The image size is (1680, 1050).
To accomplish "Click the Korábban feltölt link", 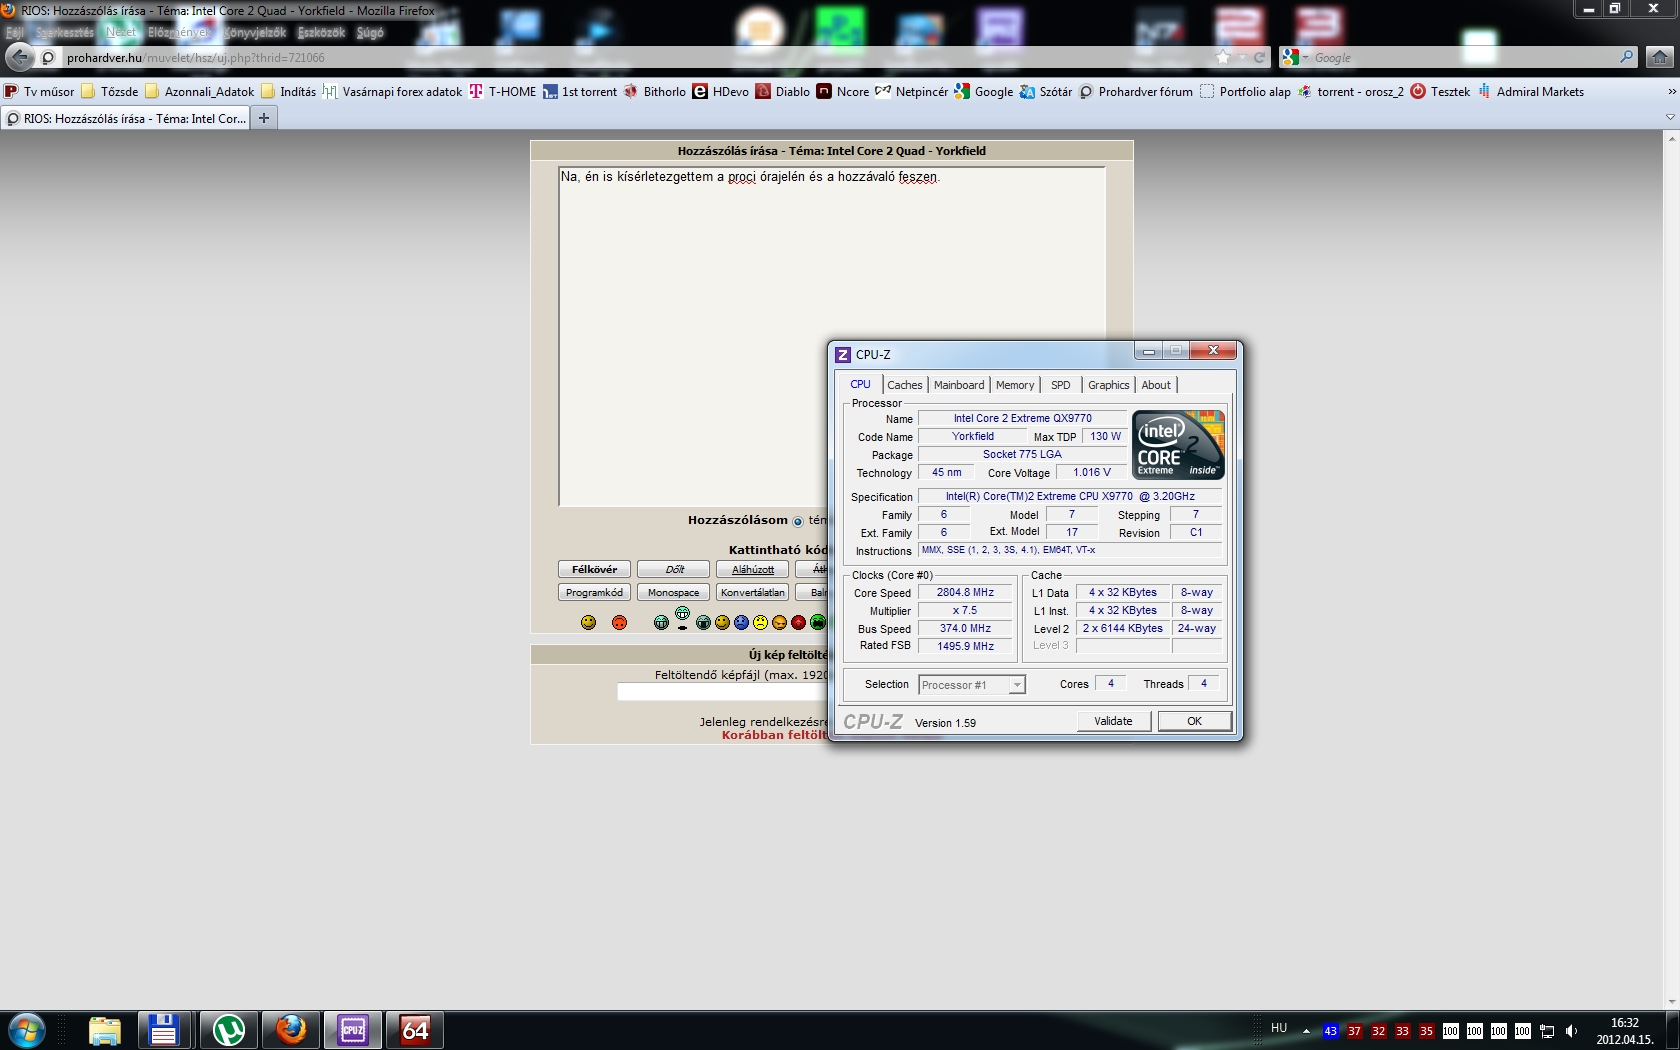I will [x=775, y=735].
